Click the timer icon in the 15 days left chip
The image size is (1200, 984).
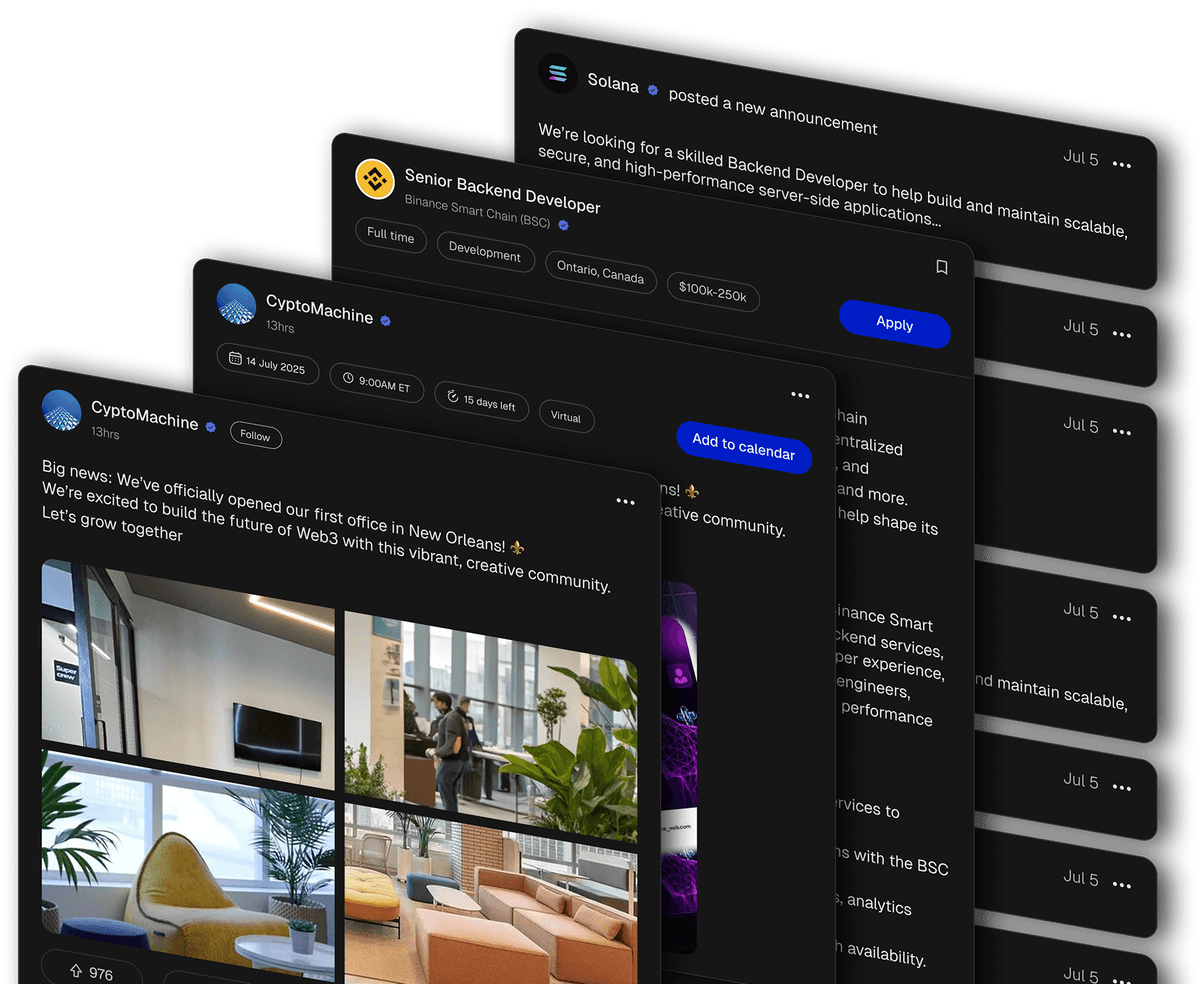(x=452, y=397)
